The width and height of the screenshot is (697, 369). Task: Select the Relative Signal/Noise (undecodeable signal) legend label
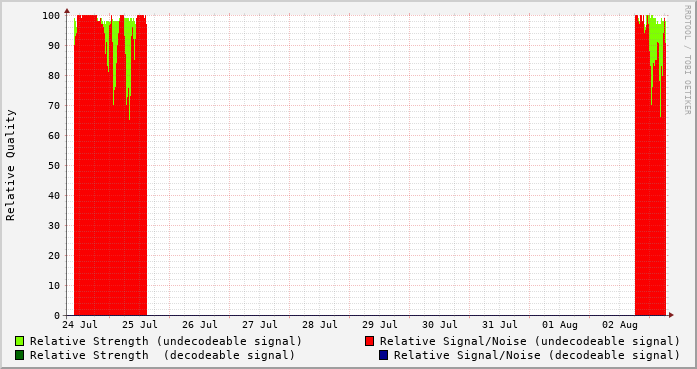pos(530,341)
